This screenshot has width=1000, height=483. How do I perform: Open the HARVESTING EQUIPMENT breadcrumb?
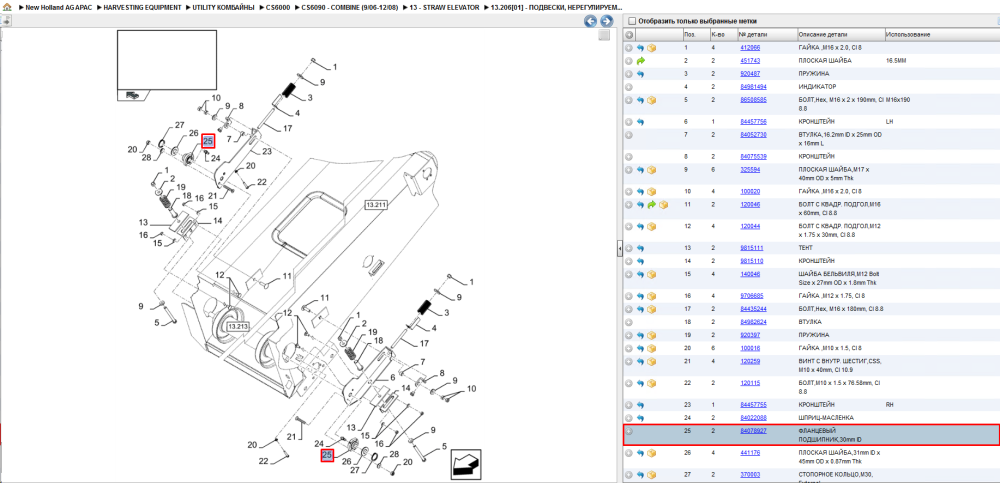(140, 7)
